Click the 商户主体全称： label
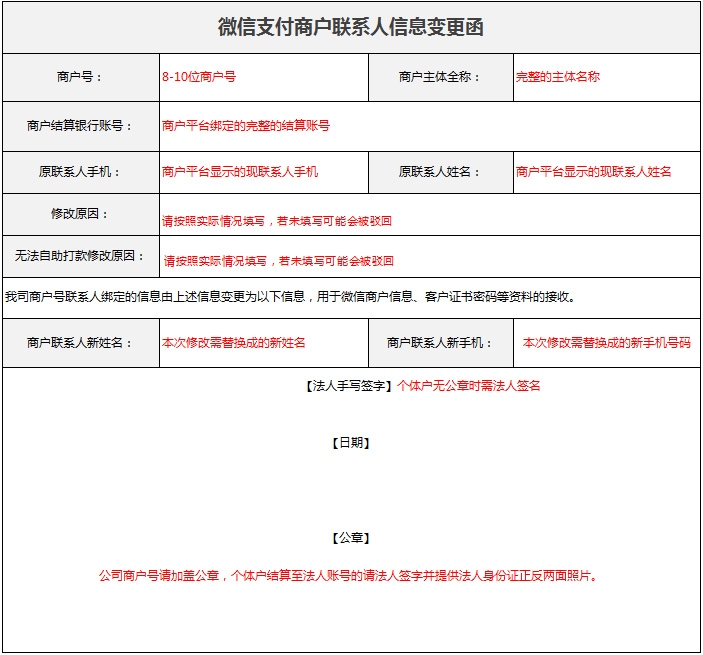 tap(440, 77)
